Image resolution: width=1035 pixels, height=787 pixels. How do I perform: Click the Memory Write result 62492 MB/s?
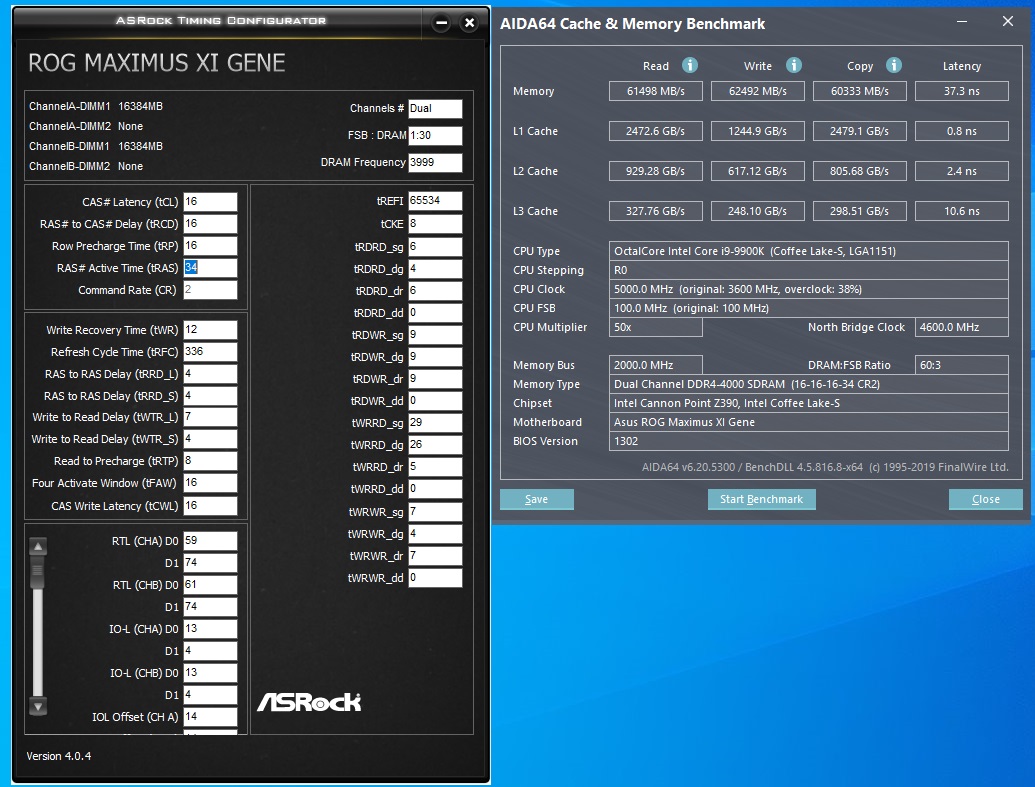[x=758, y=91]
